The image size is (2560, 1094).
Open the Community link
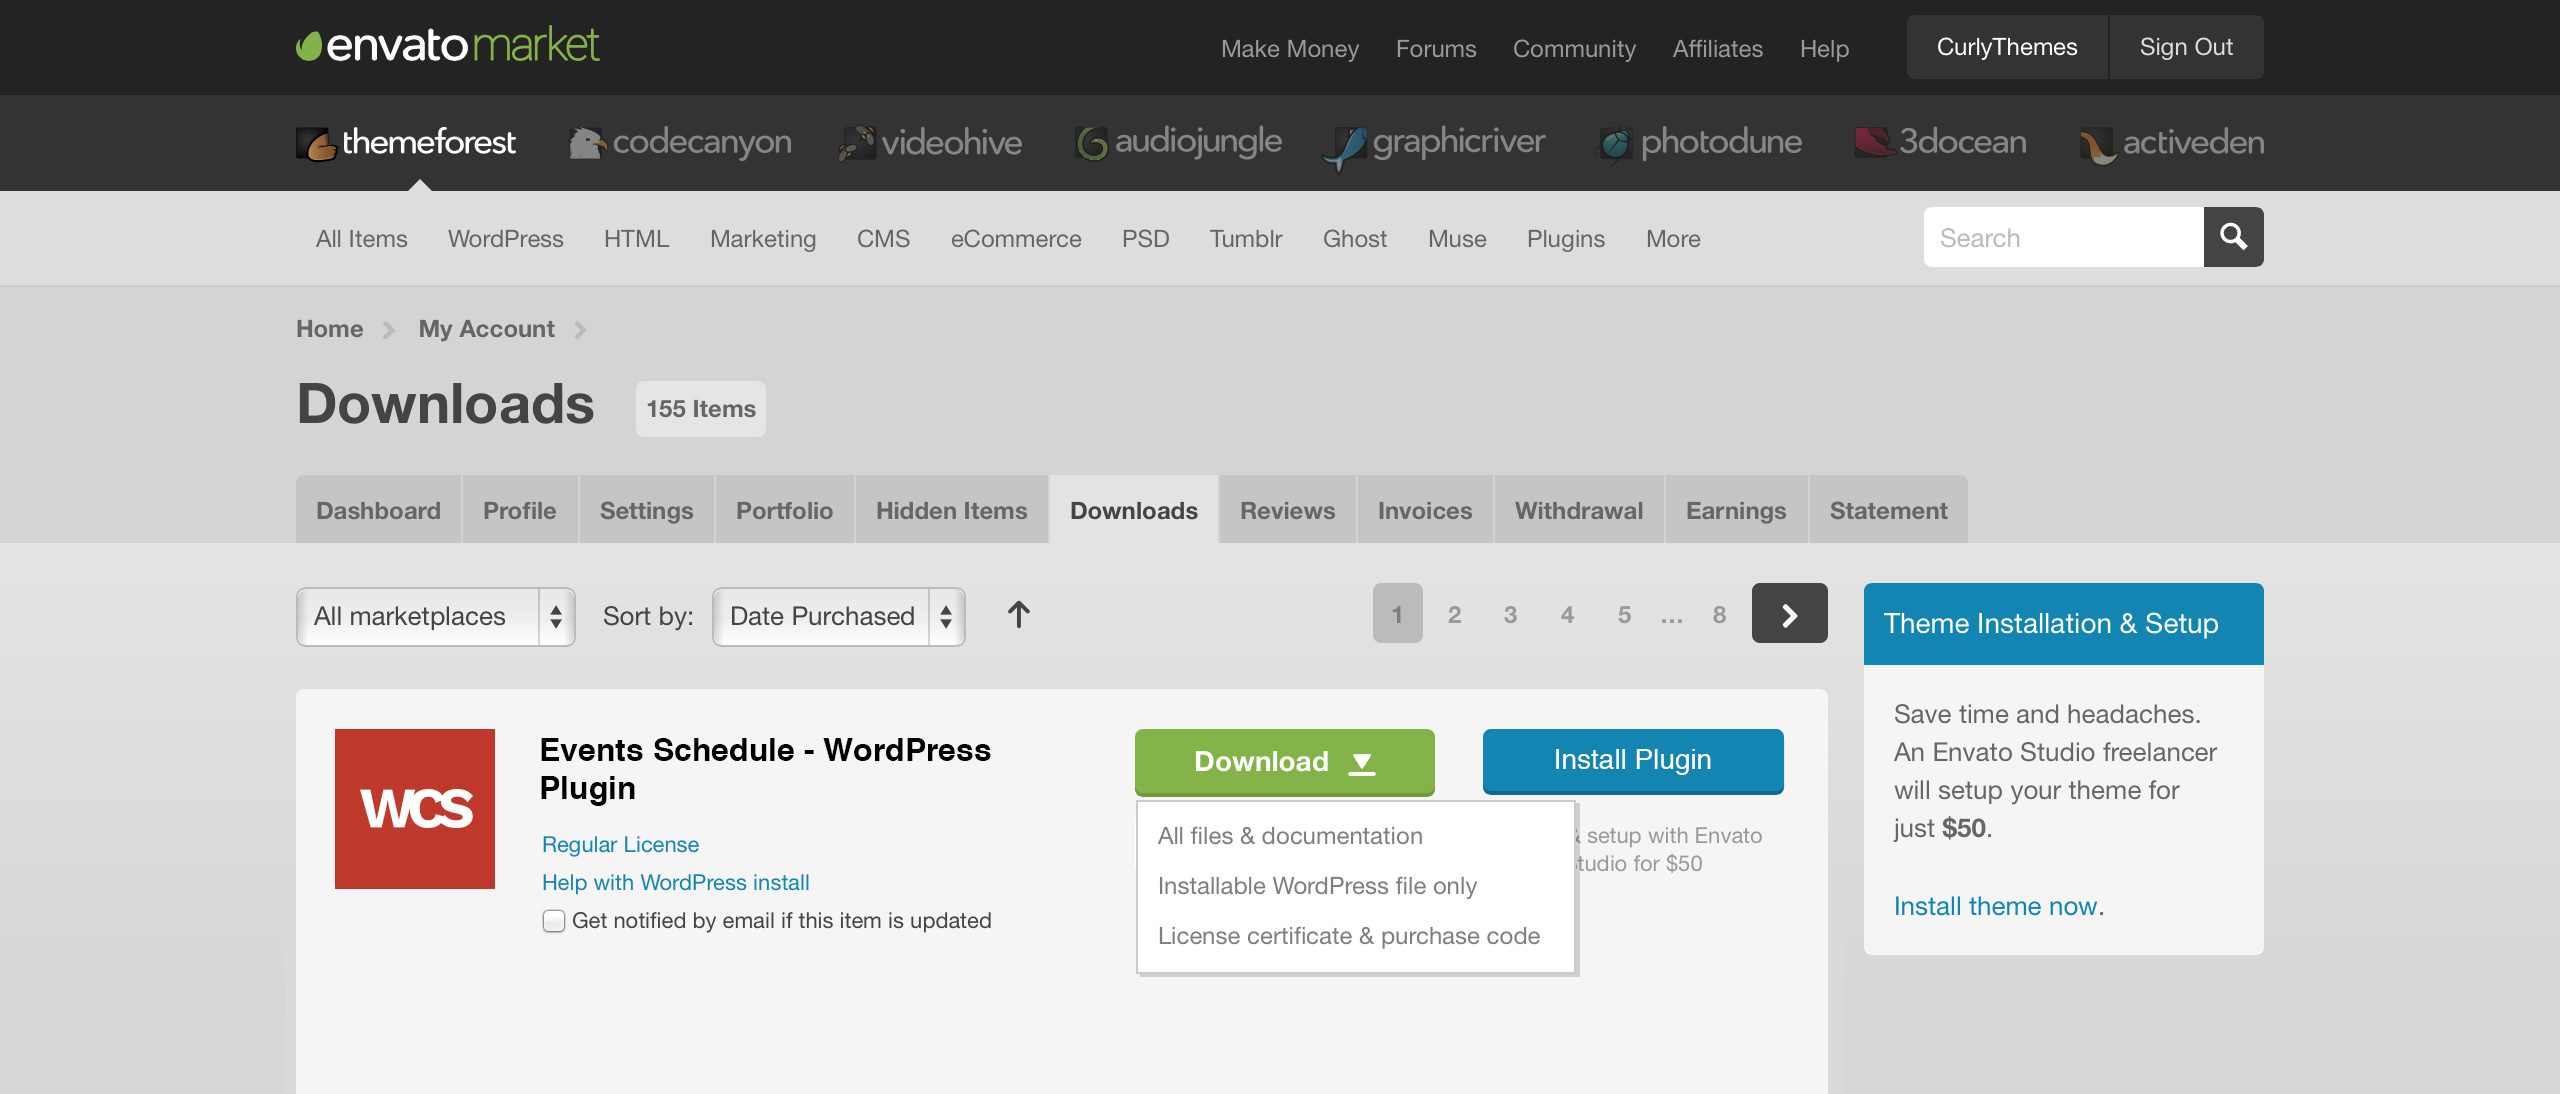(1574, 49)
